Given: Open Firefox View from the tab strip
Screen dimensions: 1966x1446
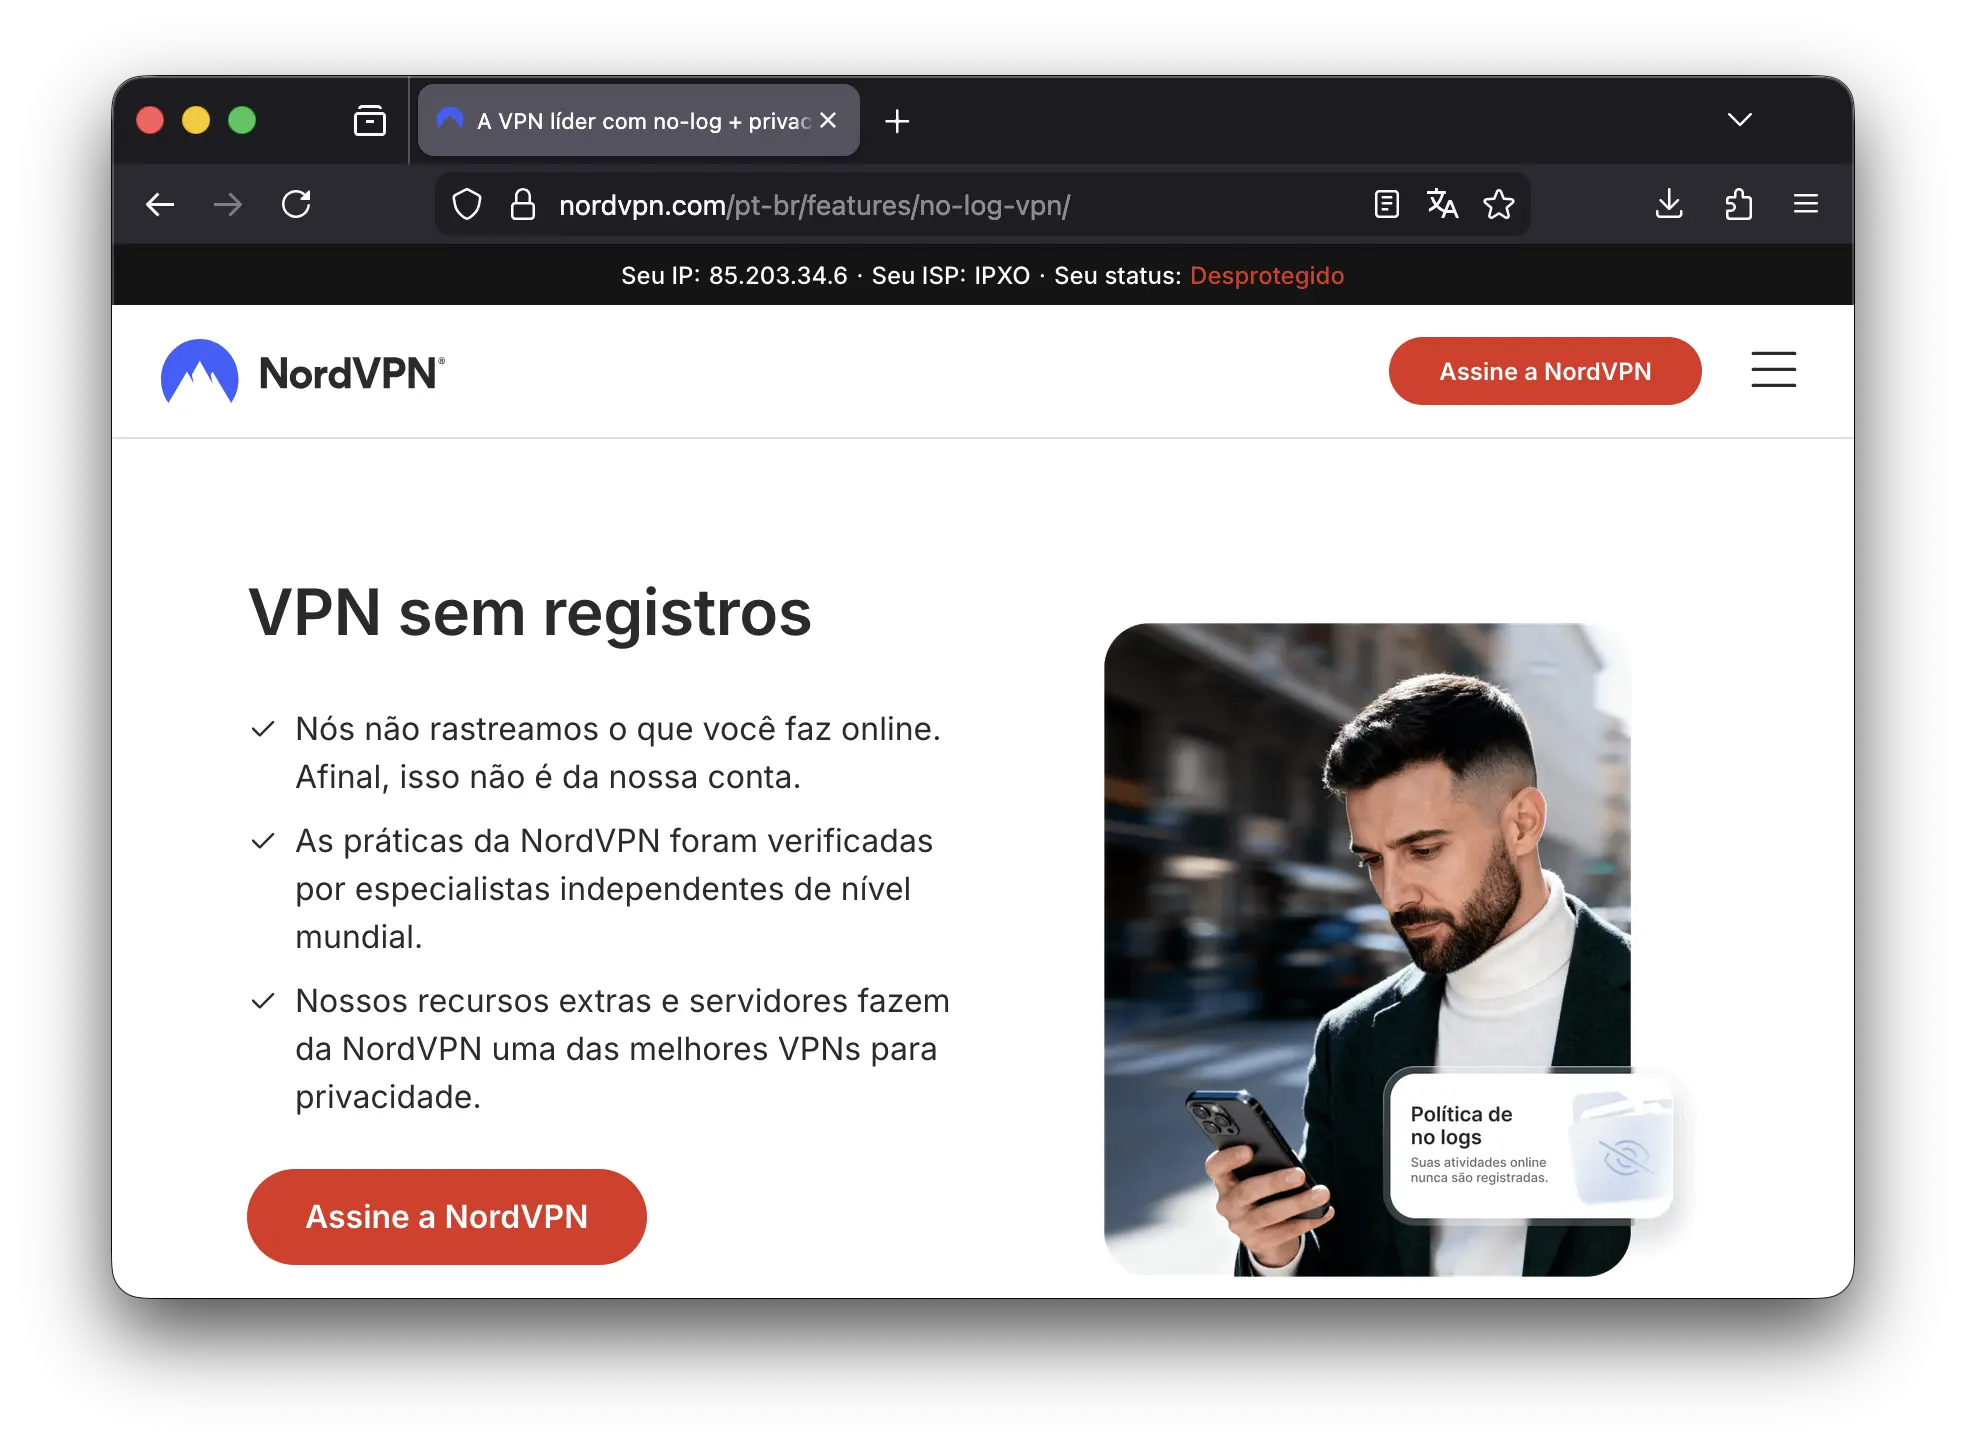Looking at the screenshot, I should [x=368, y=120].
